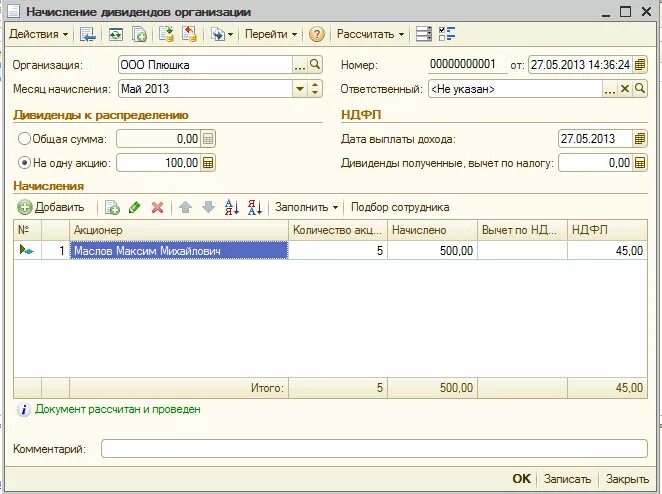
Task: Select the Маслов Максим Михайлович row cell
Action: click(179, 250)
